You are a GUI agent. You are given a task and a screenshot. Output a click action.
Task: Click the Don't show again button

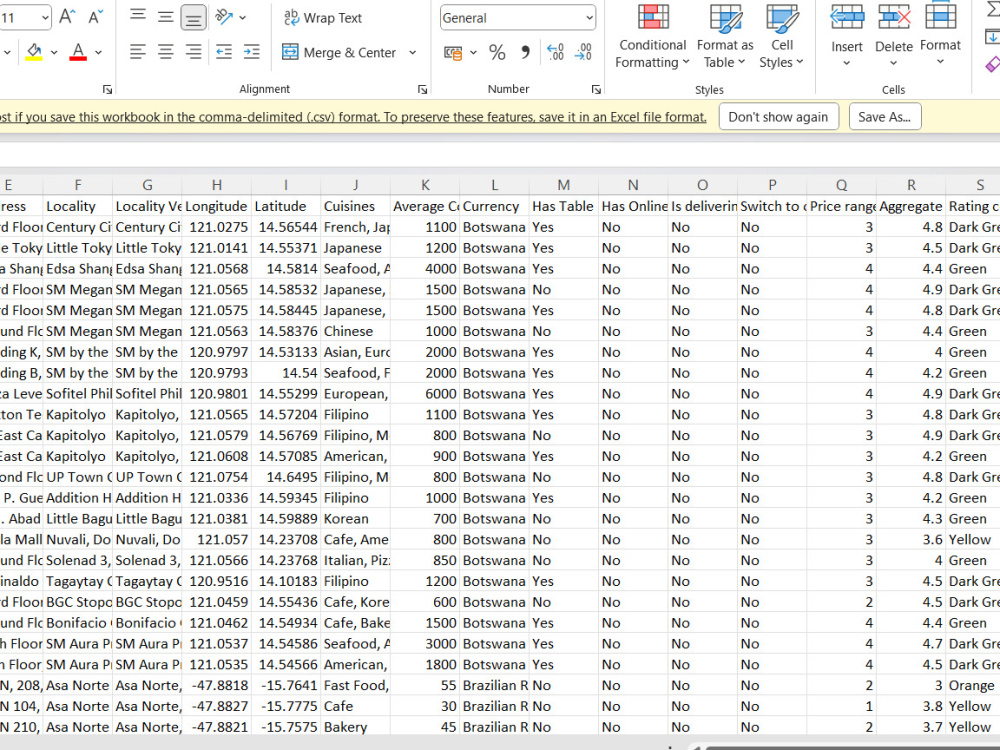point(779,116)
